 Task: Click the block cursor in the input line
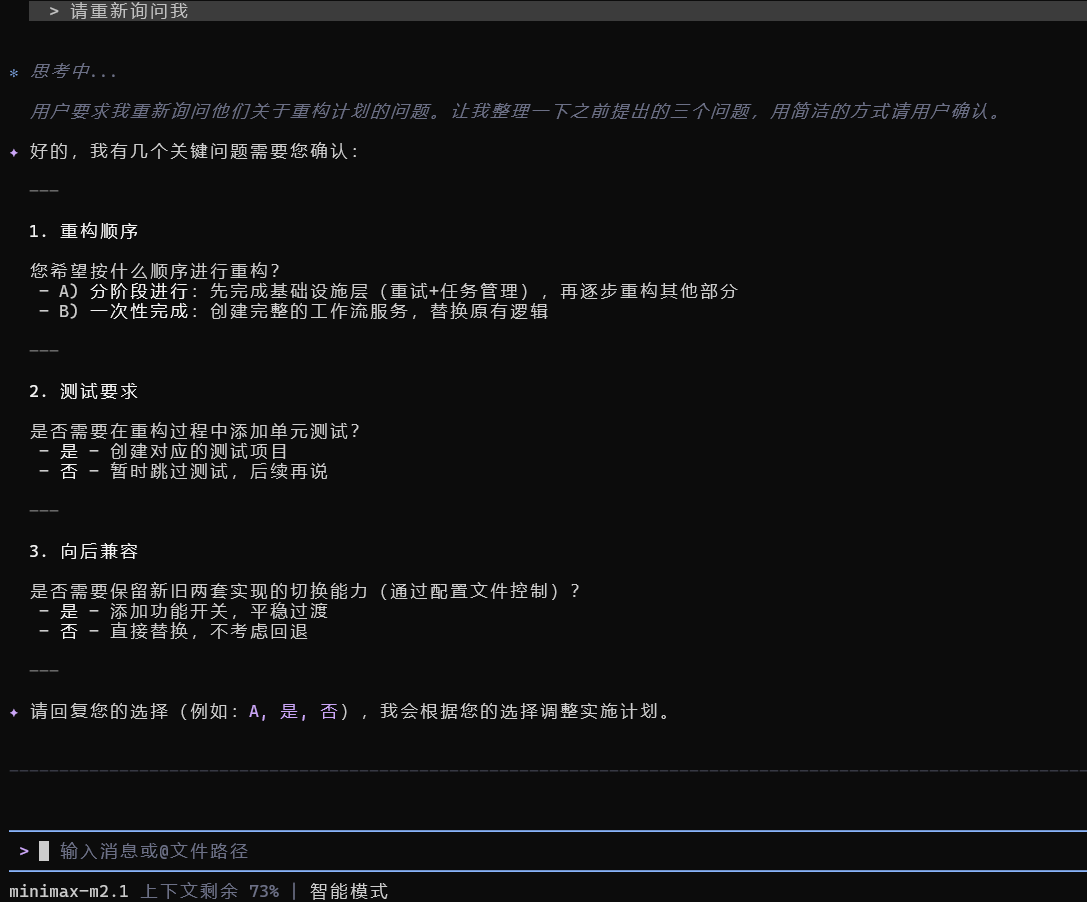[x=44, y=851]
